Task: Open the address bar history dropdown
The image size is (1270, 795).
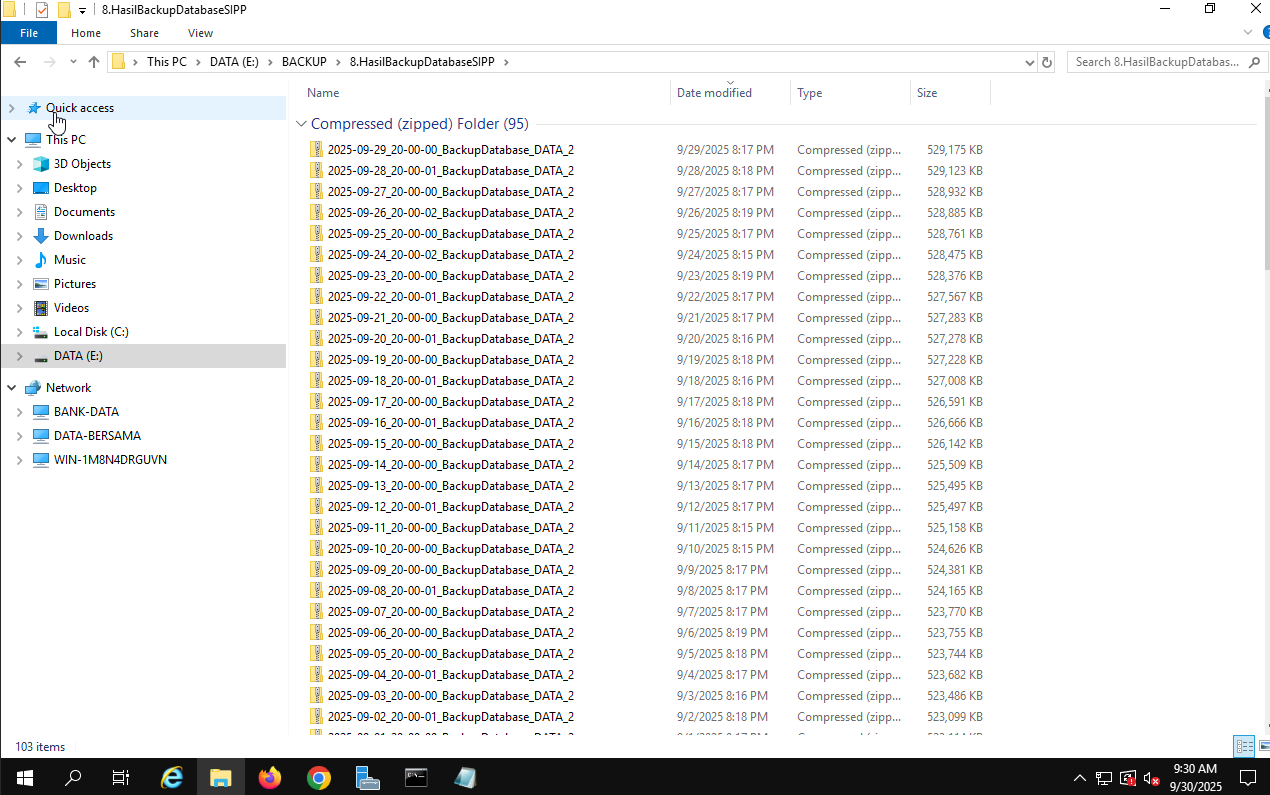Action: click(x=1030, y=62)
